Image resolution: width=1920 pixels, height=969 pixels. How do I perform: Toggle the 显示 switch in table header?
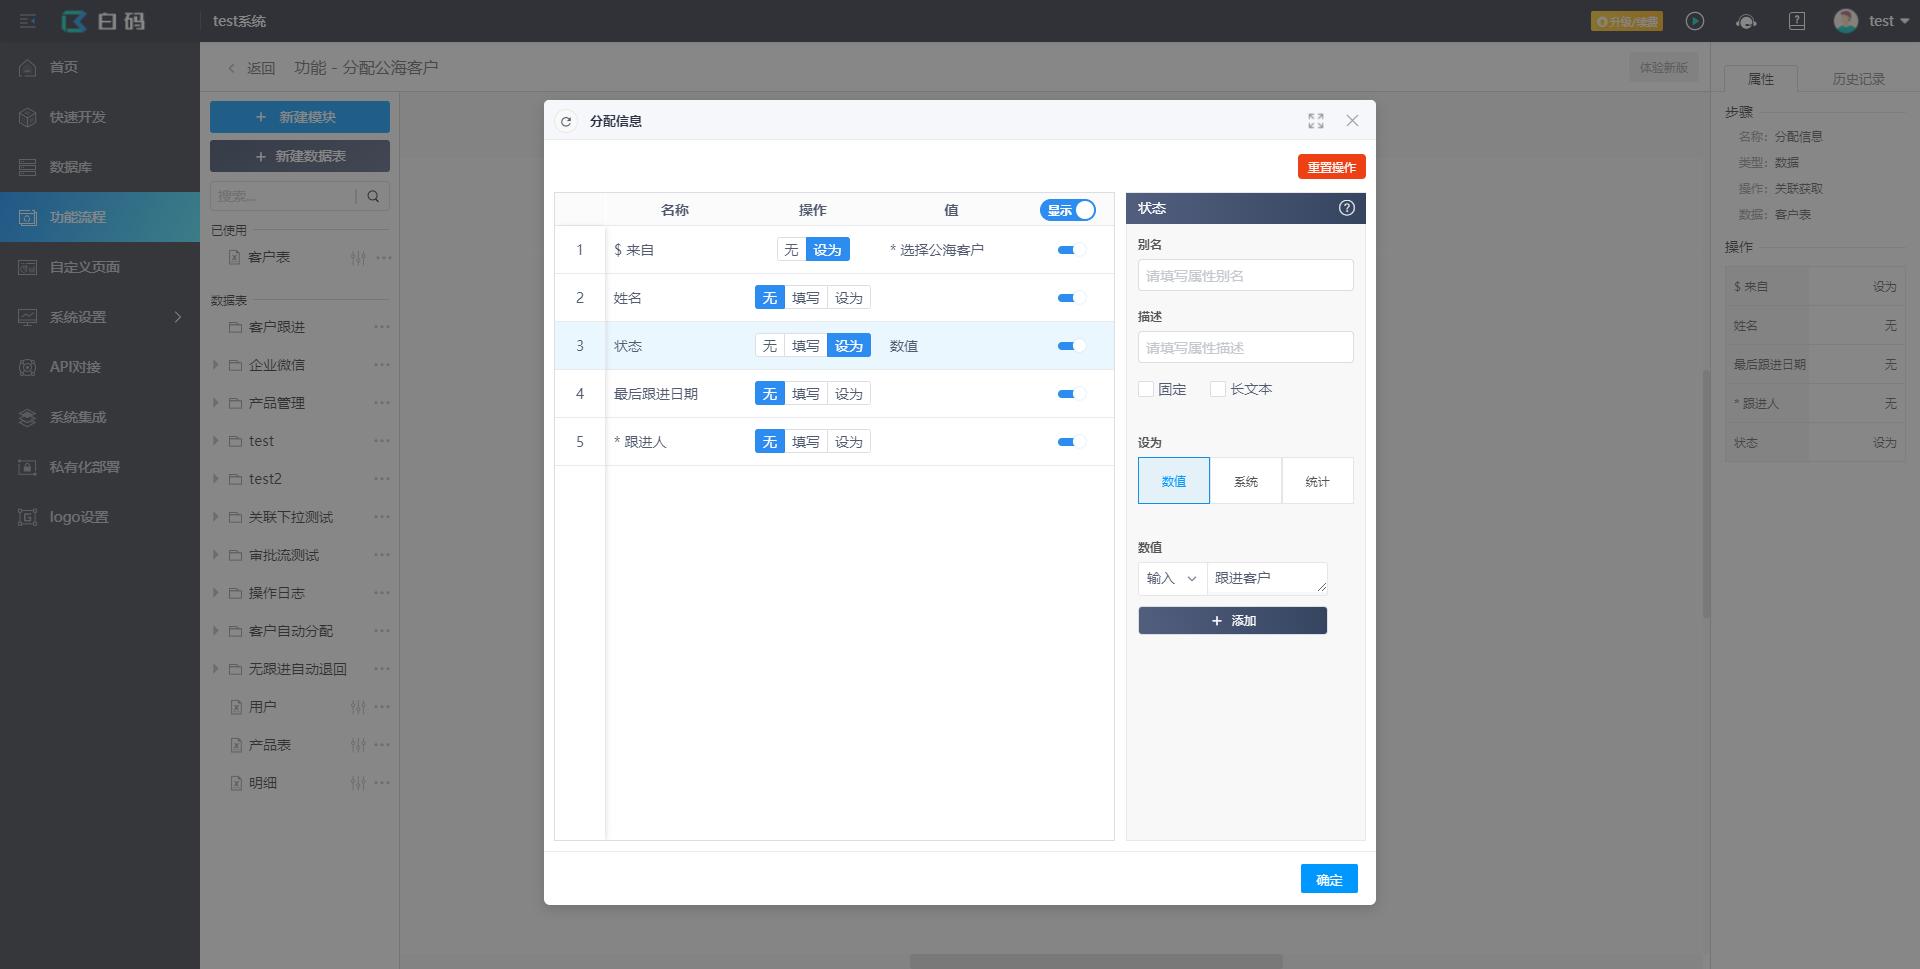(1068, 210)
